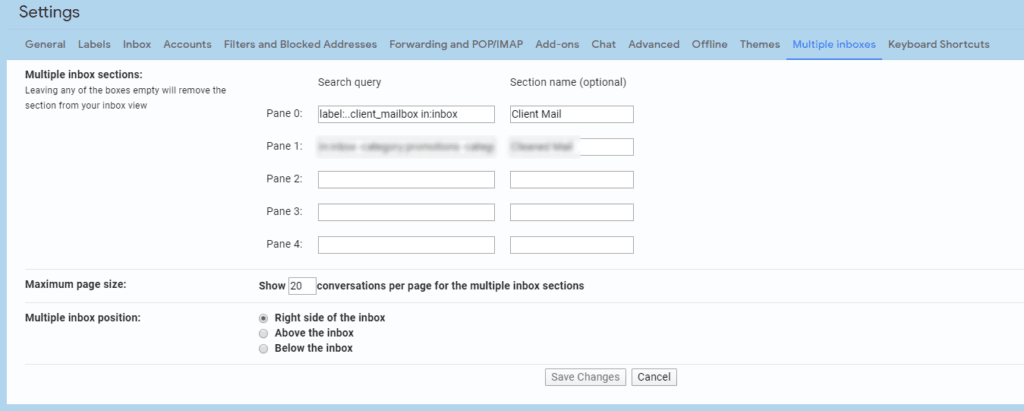Click the Pane 2 search query field
The image size is (1024, 411).
pos(406,180)
